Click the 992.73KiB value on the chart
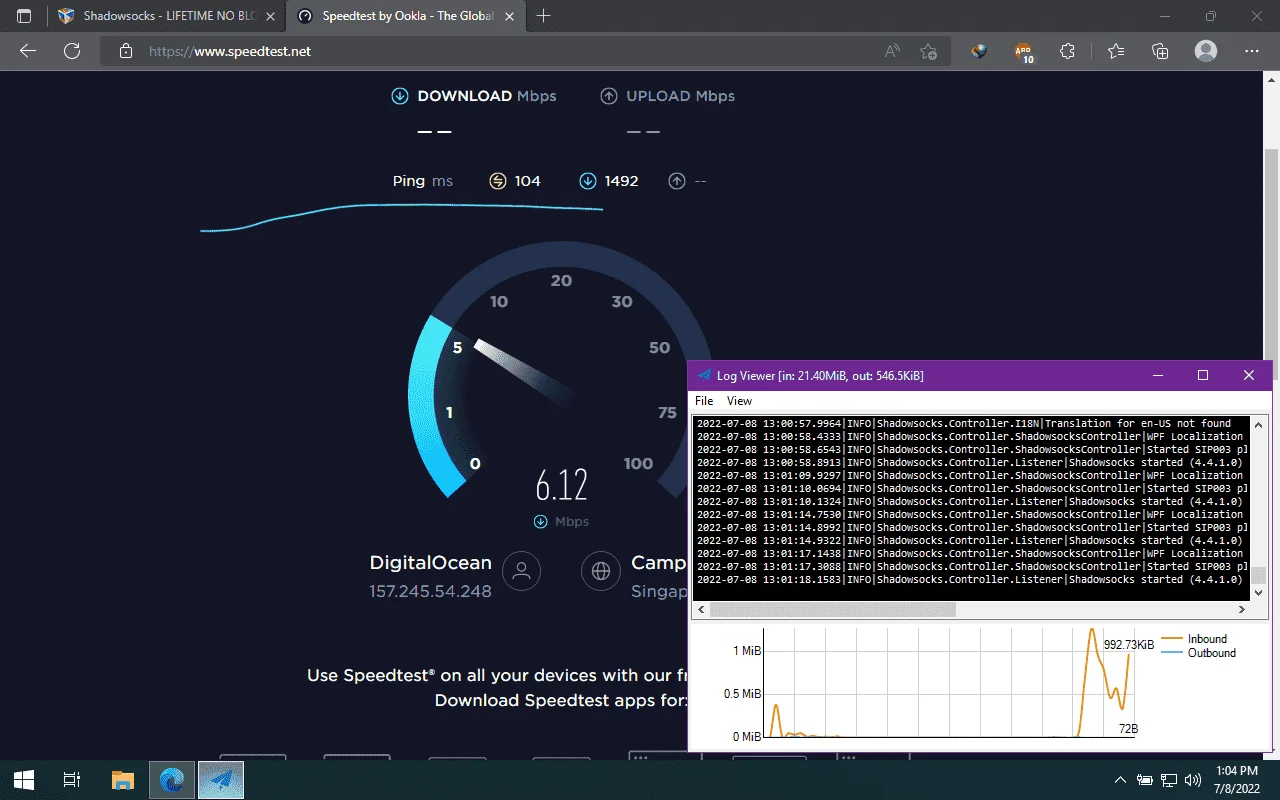Screen dimensions: 1280x800 (x=1129, y=645)
